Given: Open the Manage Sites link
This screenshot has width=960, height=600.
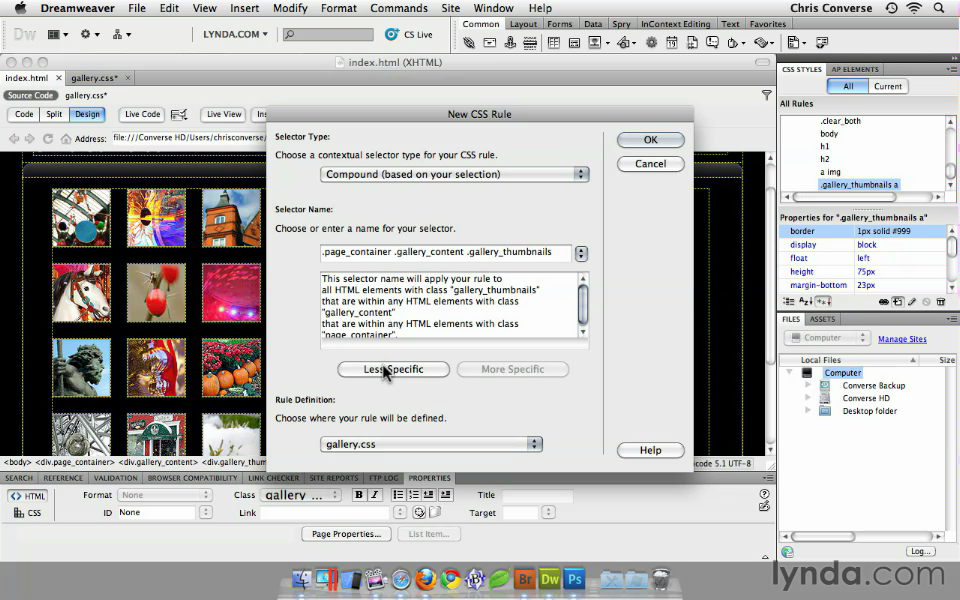Looking at the screenshot, I should click(x=902, y=339).
